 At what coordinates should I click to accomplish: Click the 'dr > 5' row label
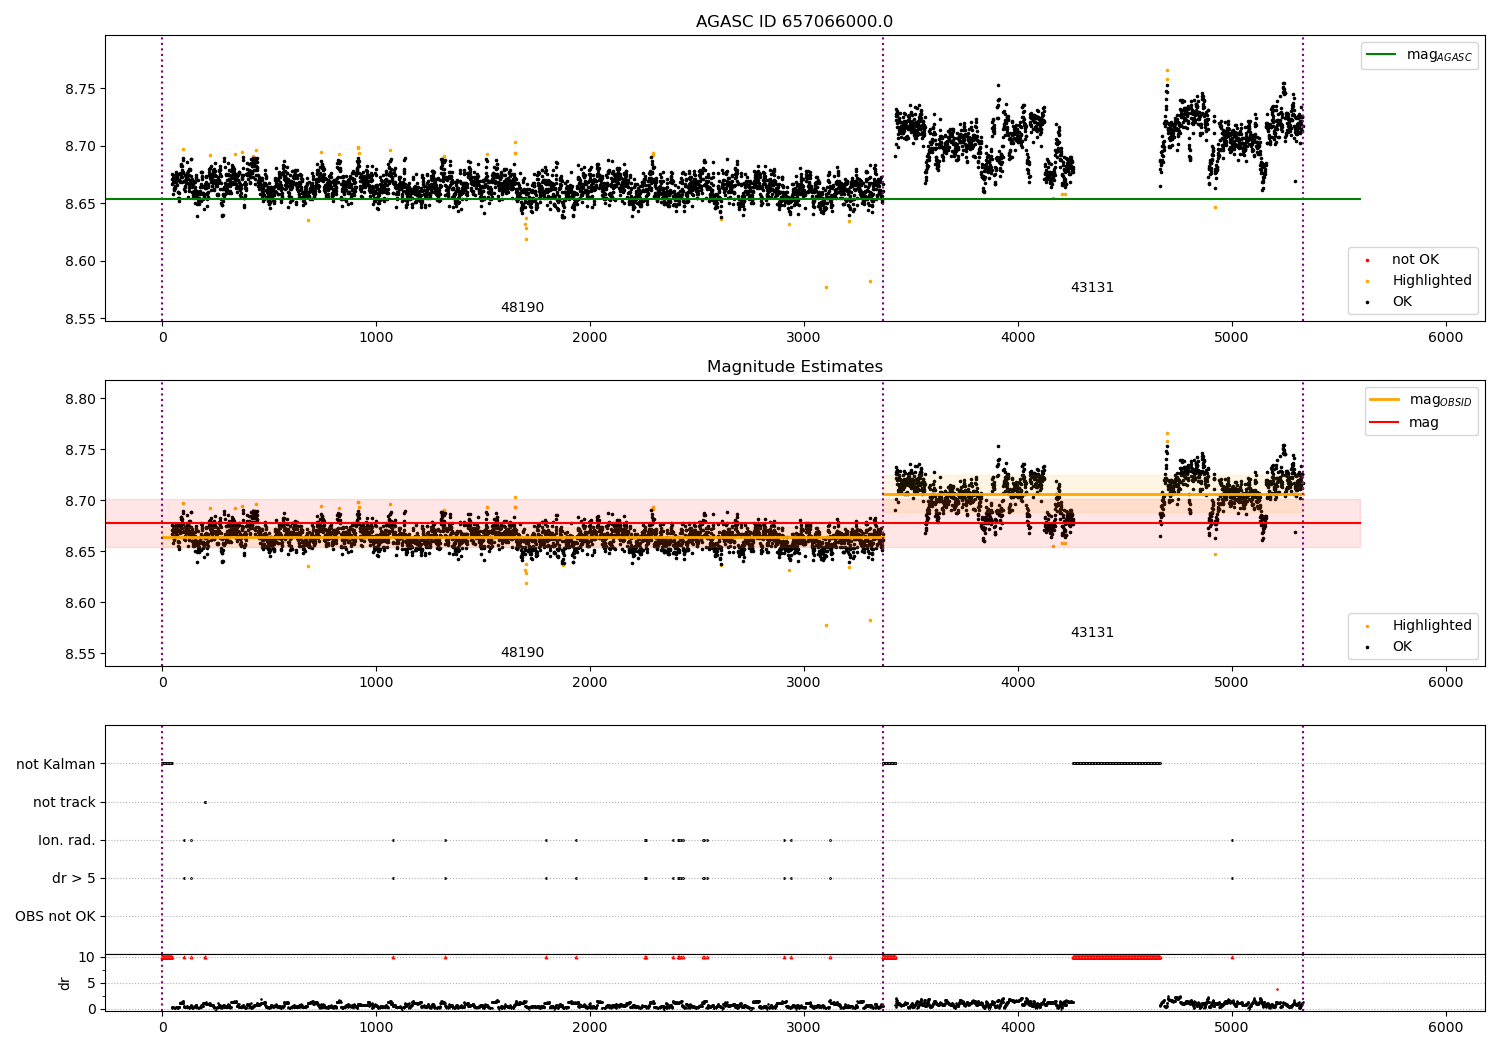click(74, 878)
